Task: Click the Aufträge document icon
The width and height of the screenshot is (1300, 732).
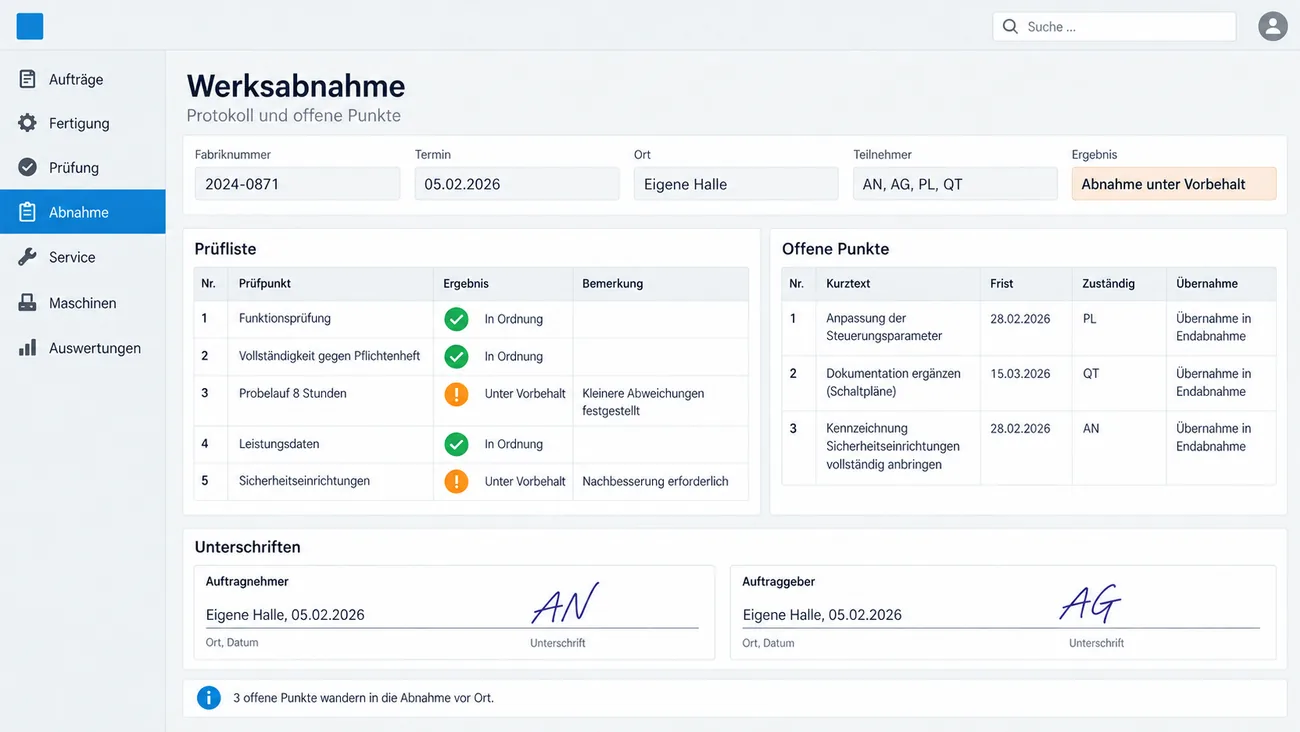Action: point(28,79)
